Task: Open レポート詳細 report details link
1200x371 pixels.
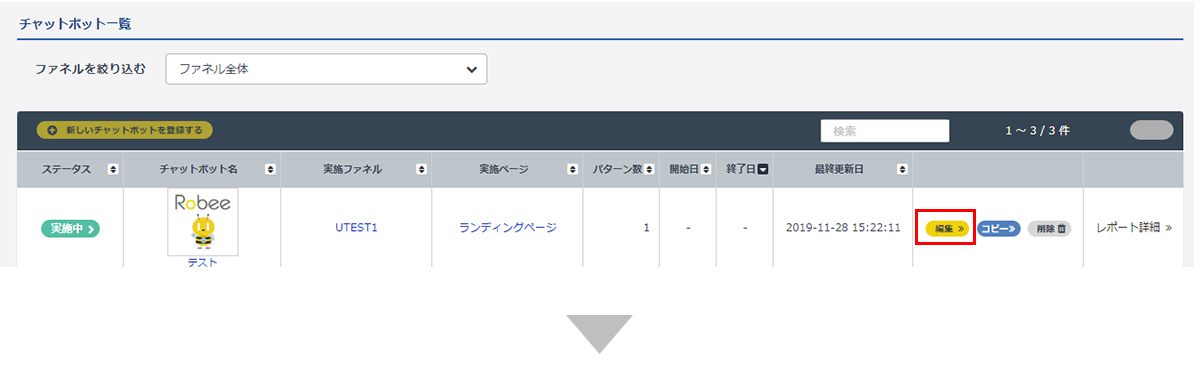Action: tap(1134, 228)
